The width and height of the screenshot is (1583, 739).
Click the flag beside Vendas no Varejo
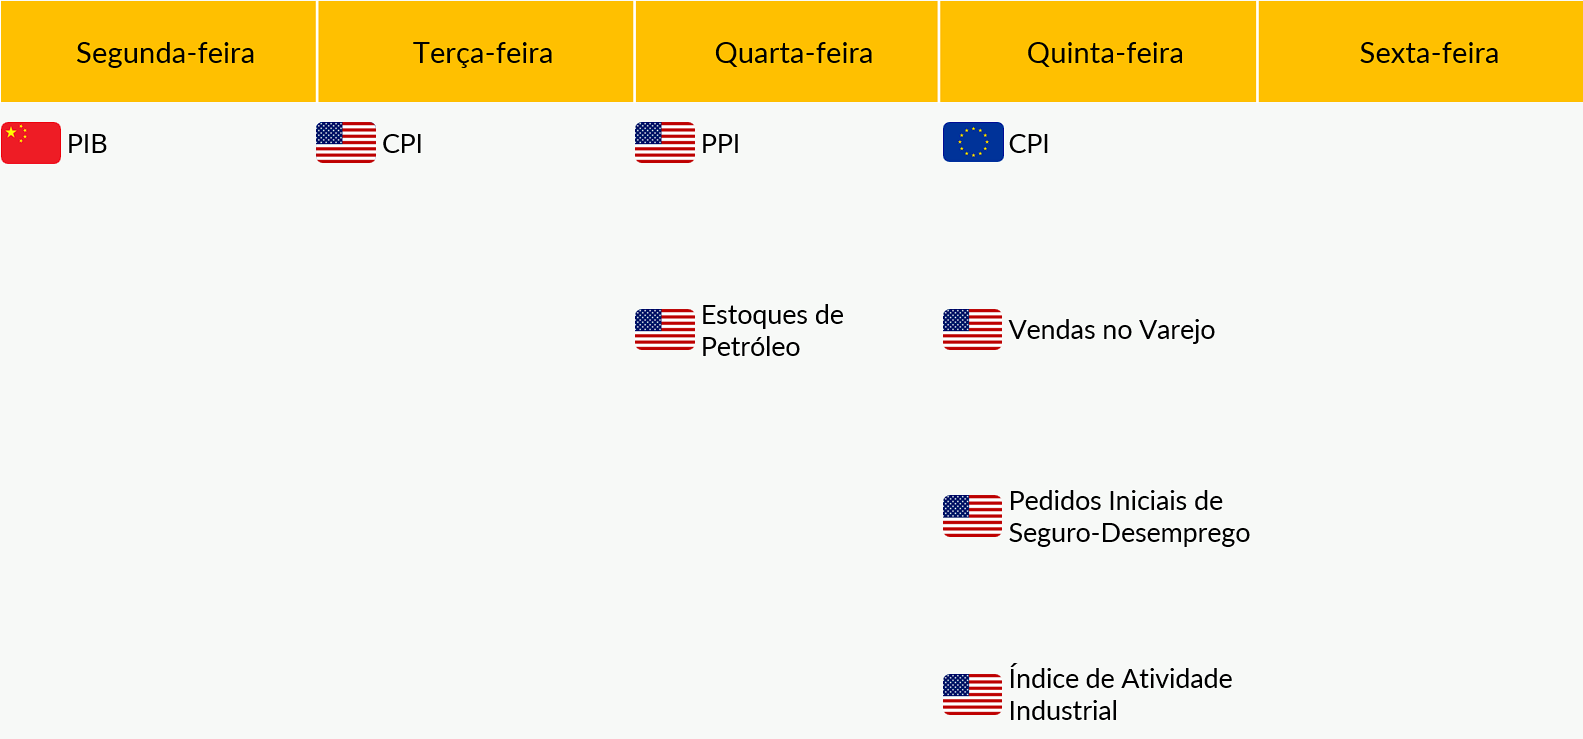[972, 330]
